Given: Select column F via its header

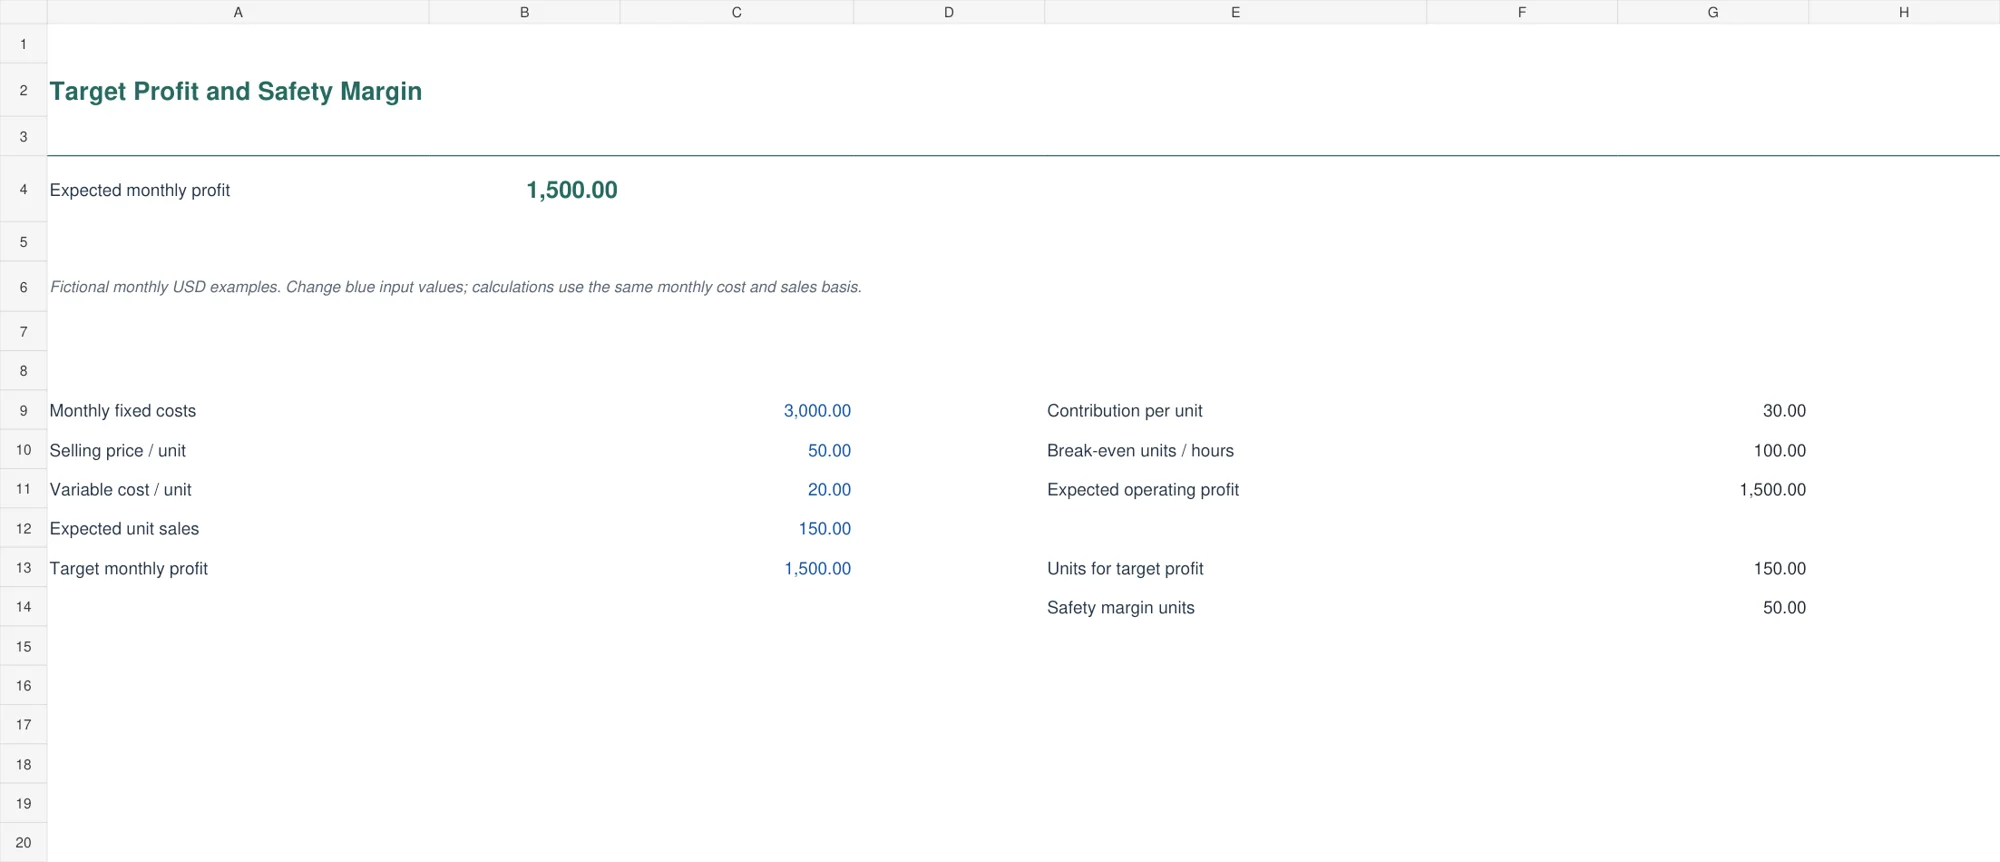Looking at the screenshot, I should (1522, 12).
